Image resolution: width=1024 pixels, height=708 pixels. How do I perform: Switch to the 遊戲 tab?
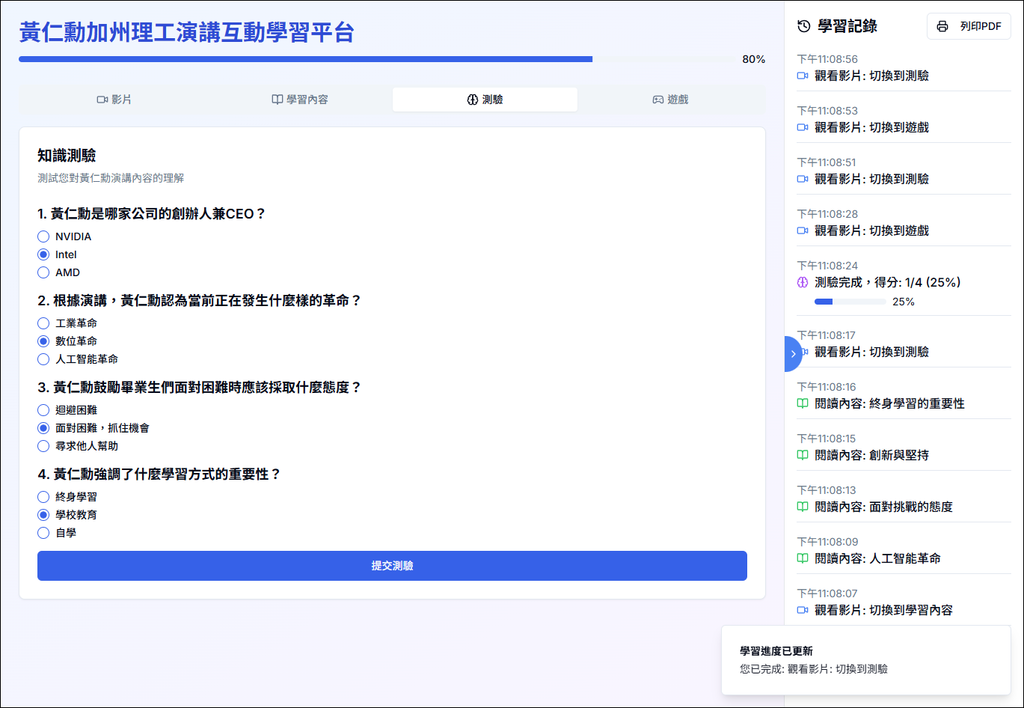[x=670, y=99]
